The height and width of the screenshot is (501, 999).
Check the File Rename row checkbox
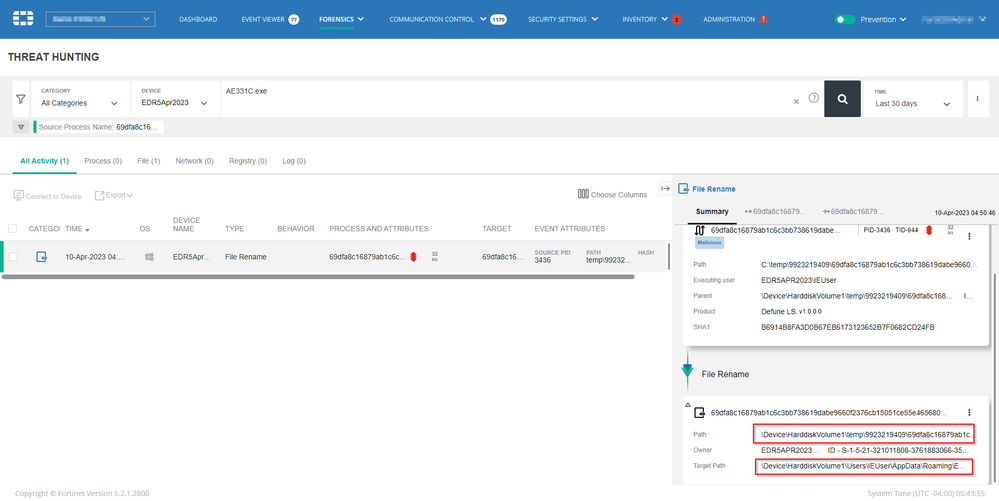pyautogui.click(x=13, y=257)
